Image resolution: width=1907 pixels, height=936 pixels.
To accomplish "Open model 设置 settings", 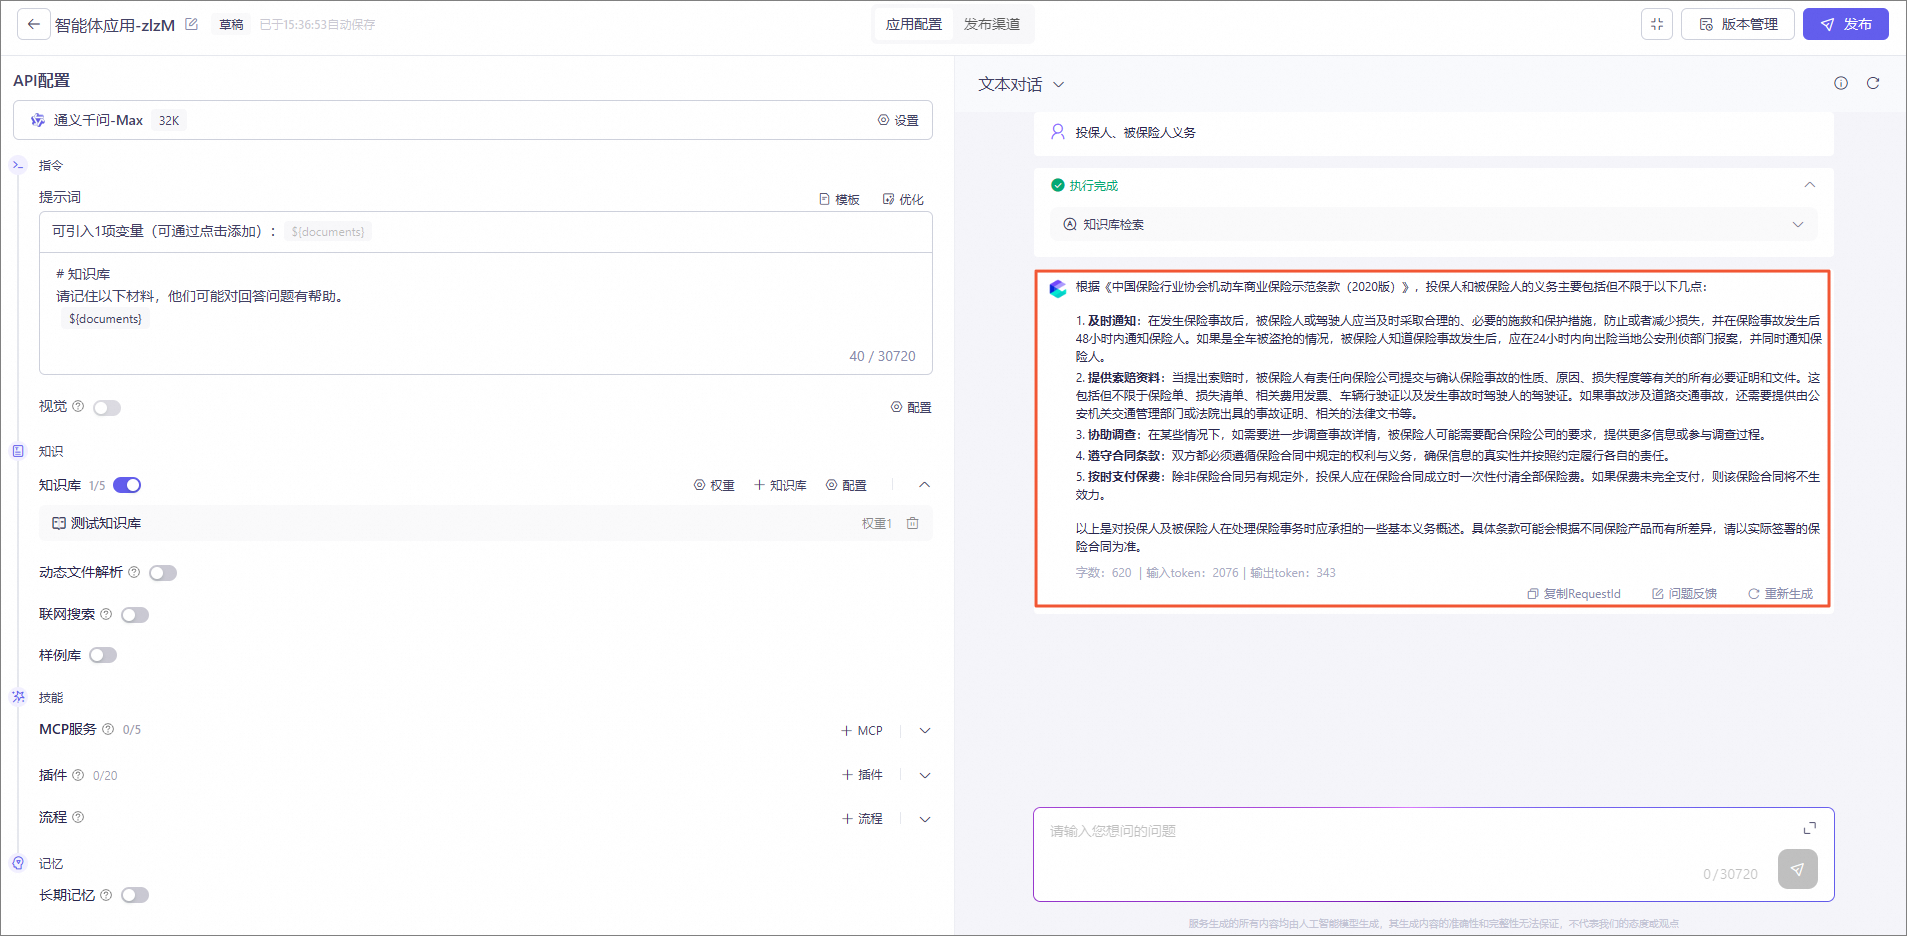I will (898, 120).
